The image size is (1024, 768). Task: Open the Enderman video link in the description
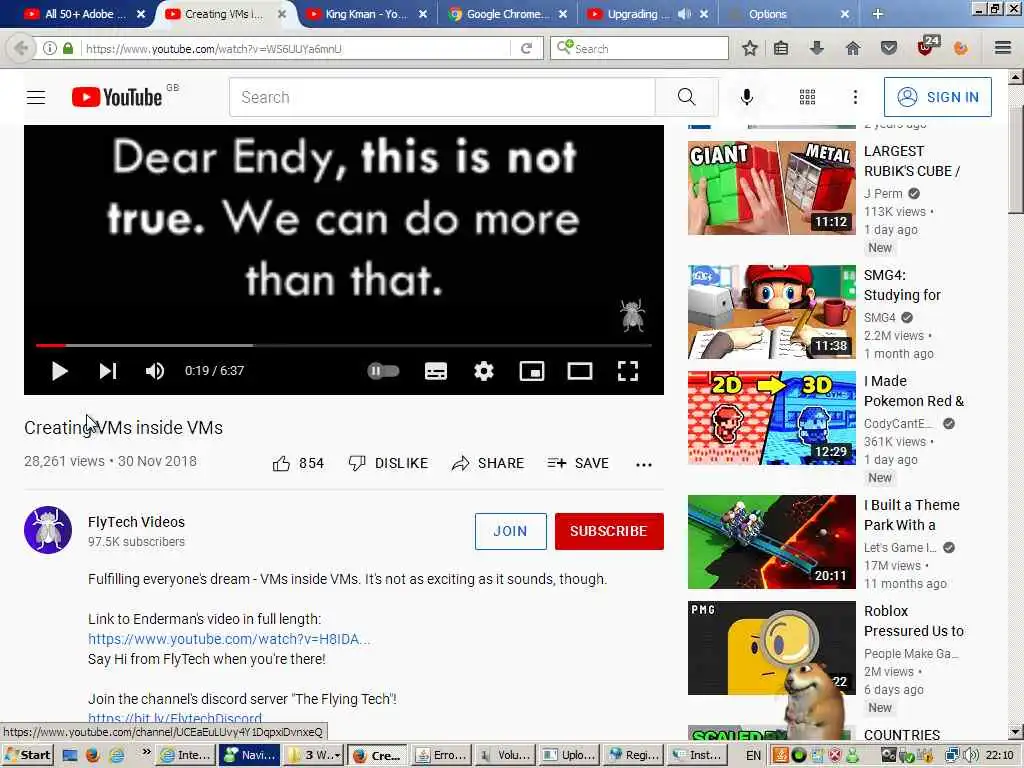pos(229,639)
